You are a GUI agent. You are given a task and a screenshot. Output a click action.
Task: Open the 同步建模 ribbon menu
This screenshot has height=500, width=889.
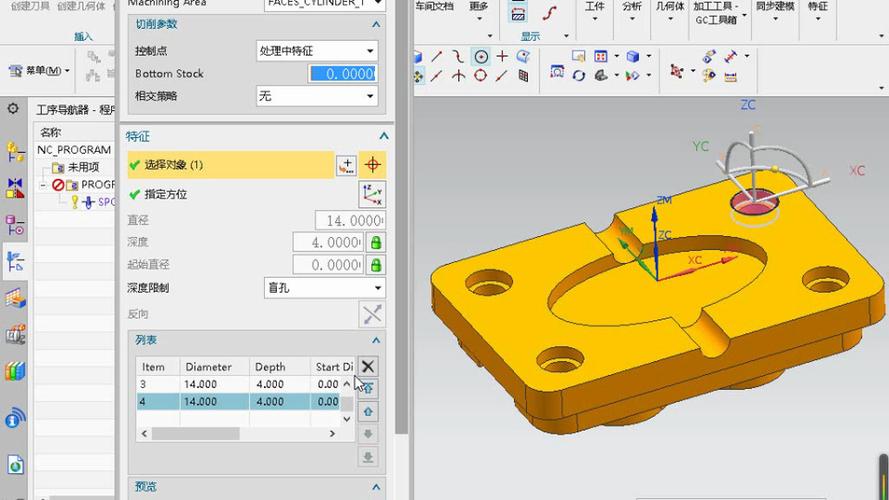click(775, 11)
